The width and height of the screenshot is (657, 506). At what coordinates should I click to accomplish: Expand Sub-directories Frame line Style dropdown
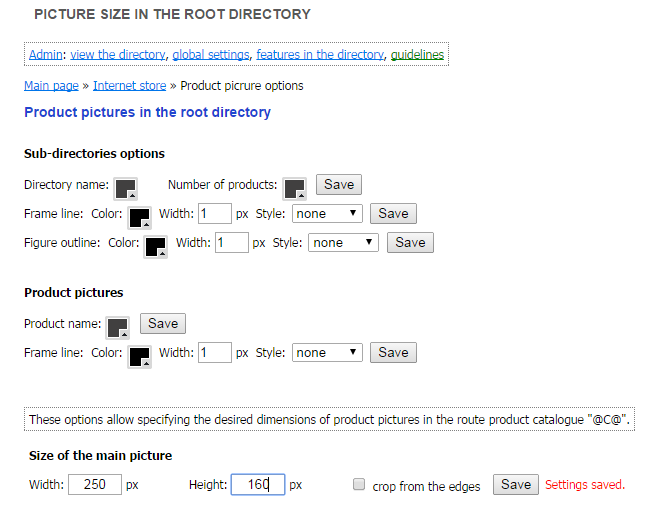pyautogui.click(x=327, y=214)
